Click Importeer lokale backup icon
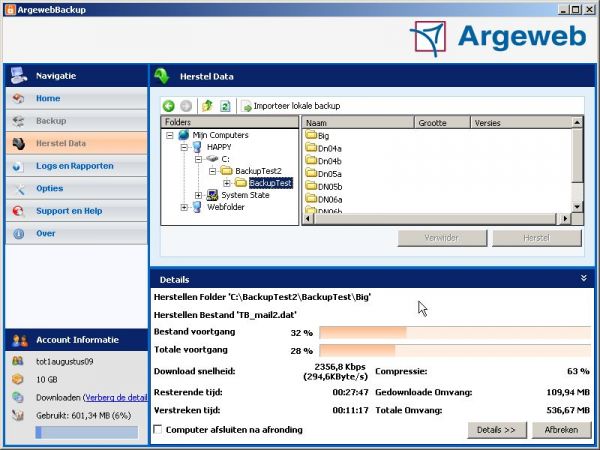The image size is (600, 450). (x=246, y=106)
